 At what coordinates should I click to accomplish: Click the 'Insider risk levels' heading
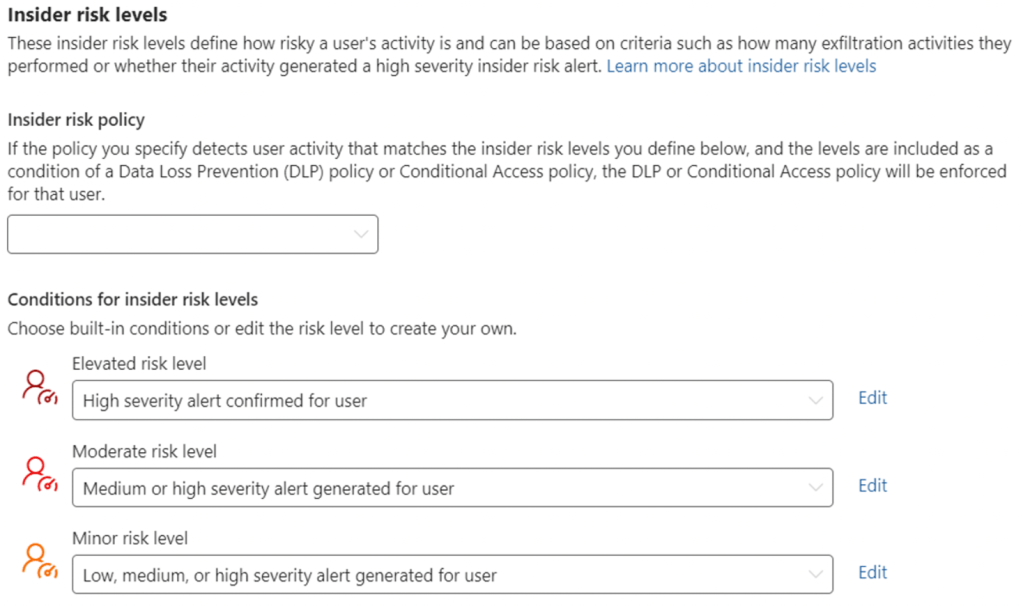point(87,16)
